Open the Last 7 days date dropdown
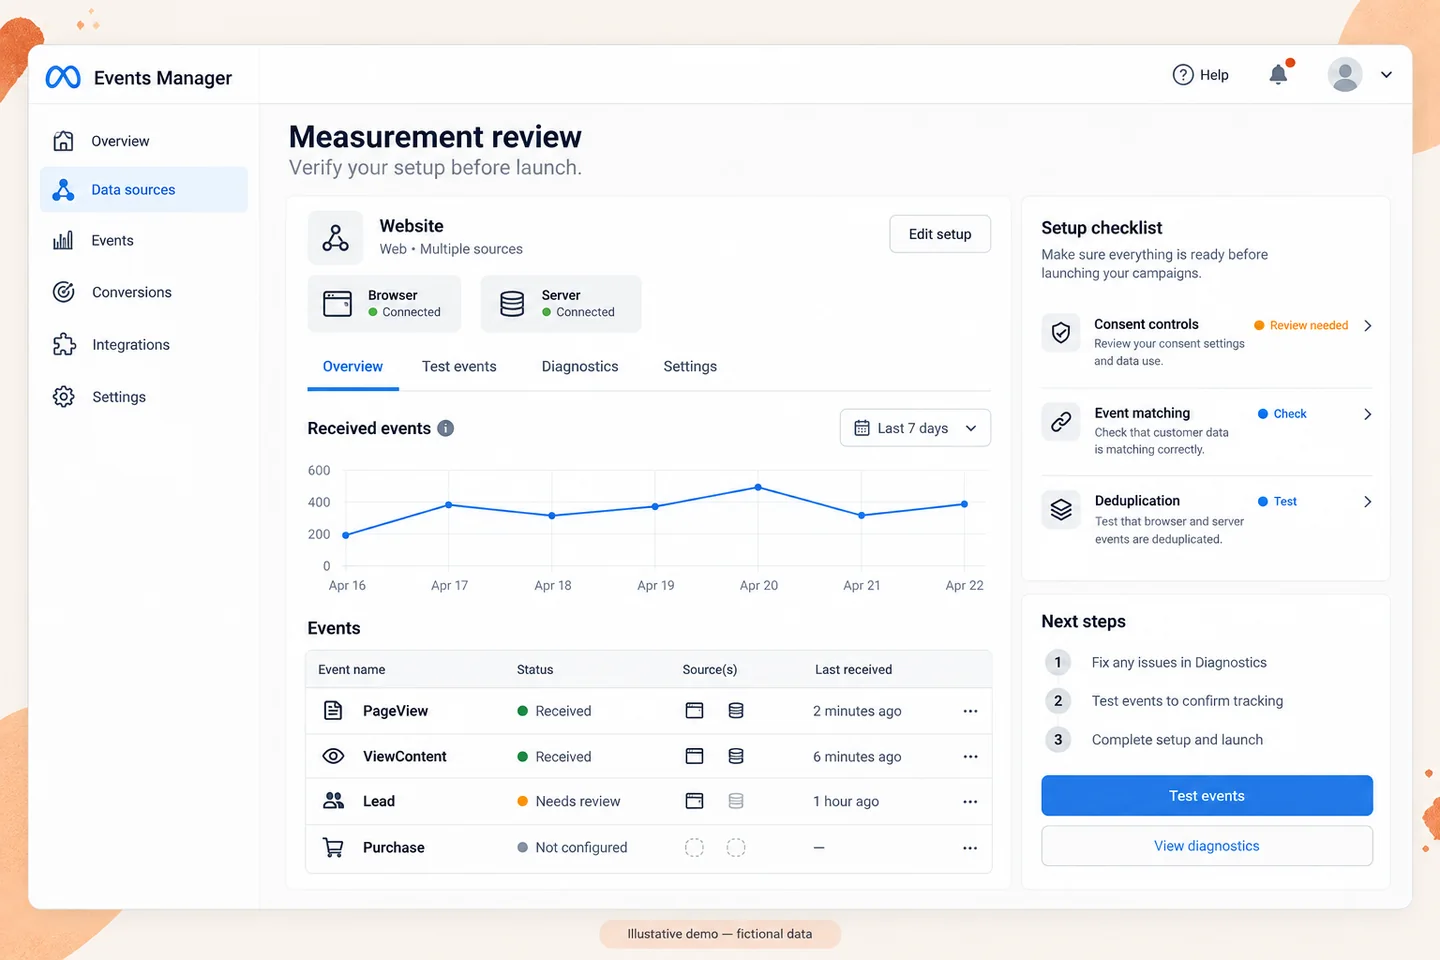 (915, 428)
